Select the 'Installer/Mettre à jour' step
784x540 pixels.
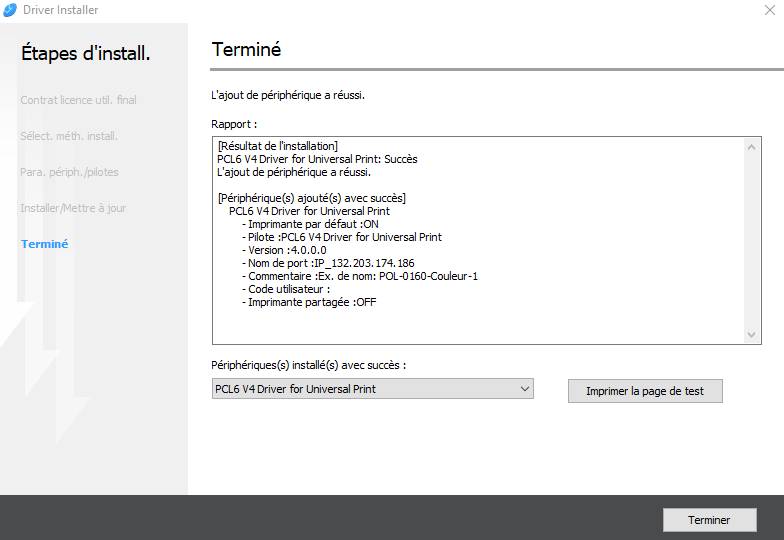(x=73, y=208)
